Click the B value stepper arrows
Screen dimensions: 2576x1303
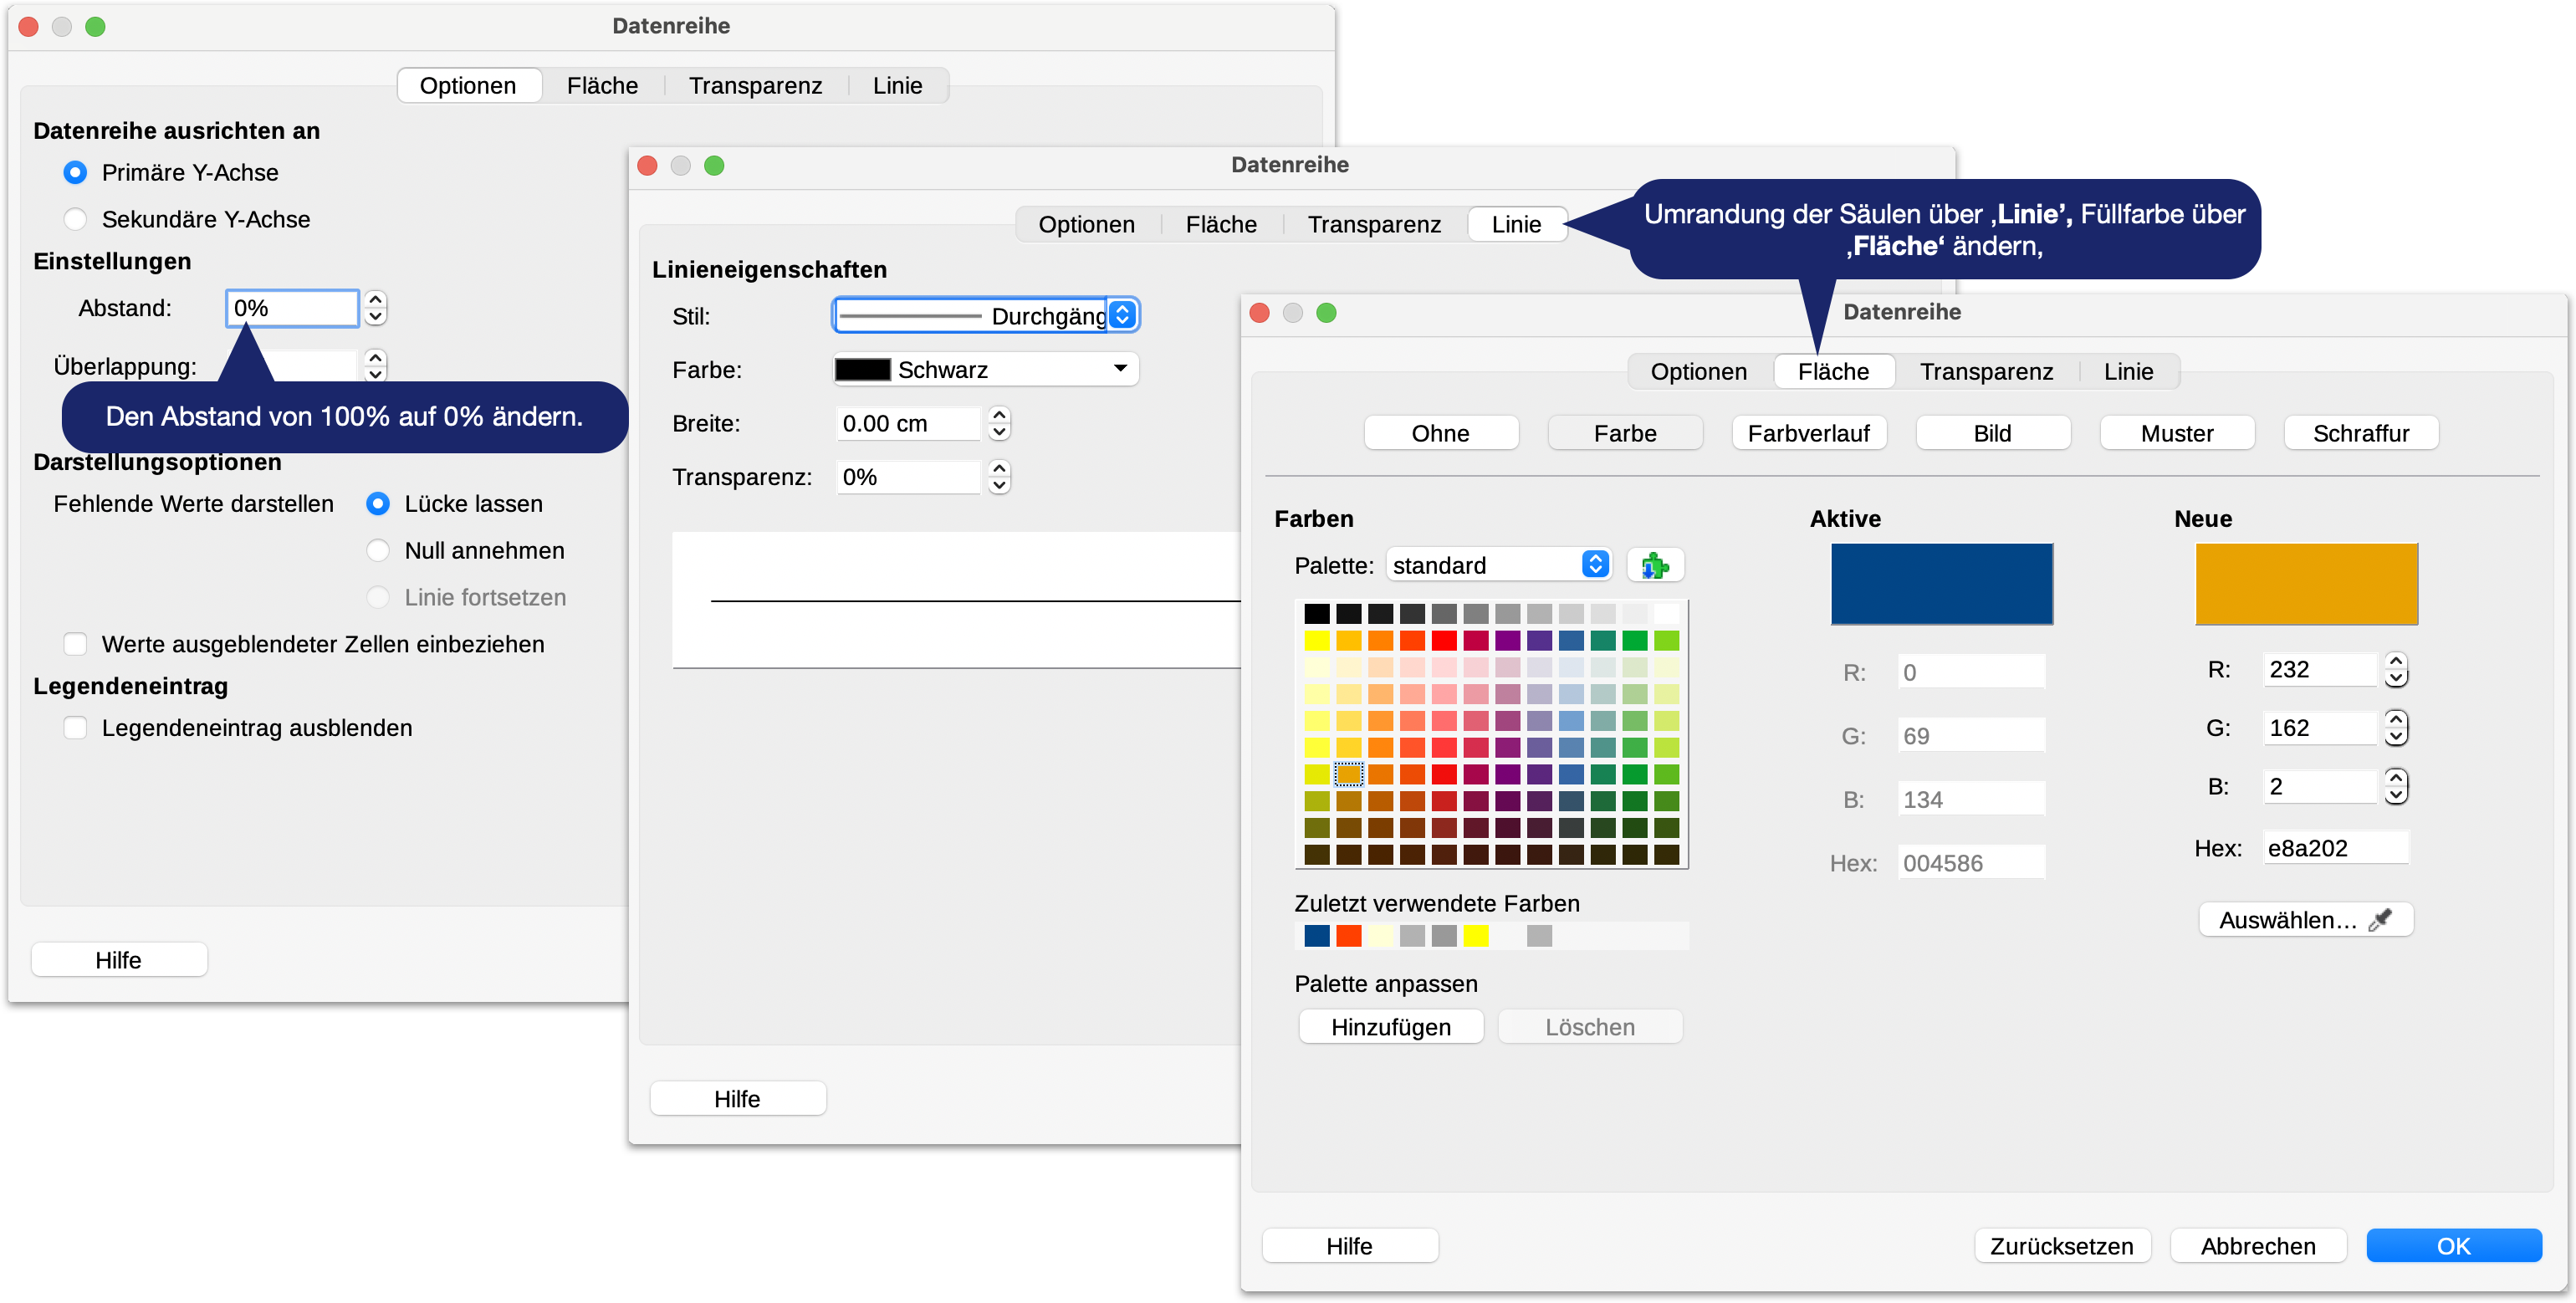pos(2395,786)
